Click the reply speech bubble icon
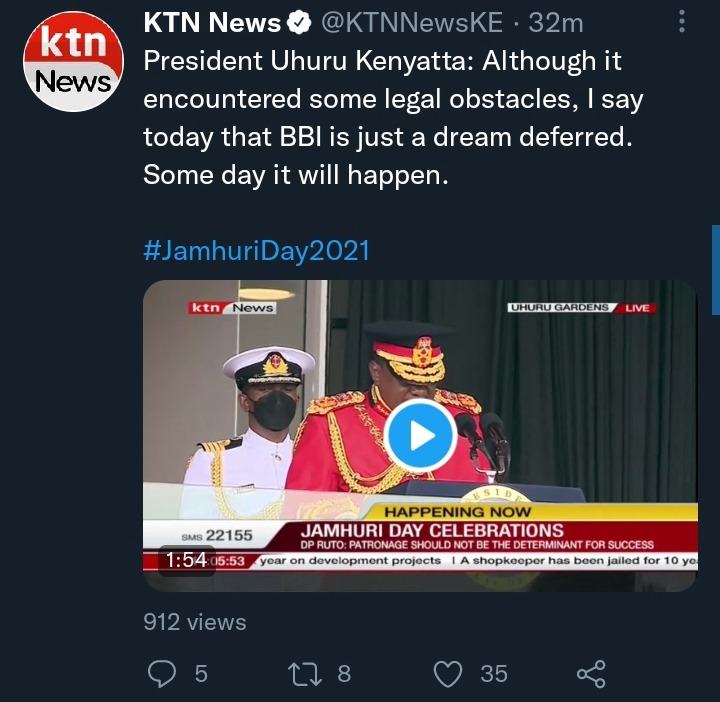Screen dimensions: 720x702 [162, 674]
